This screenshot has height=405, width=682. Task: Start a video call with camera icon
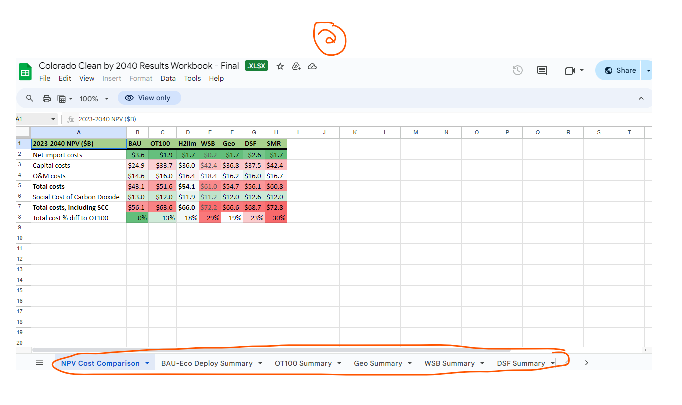pos(570,70)
